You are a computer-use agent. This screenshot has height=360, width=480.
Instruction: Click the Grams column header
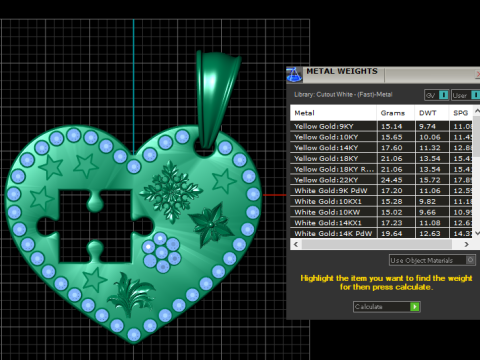[x=396, y=113]
